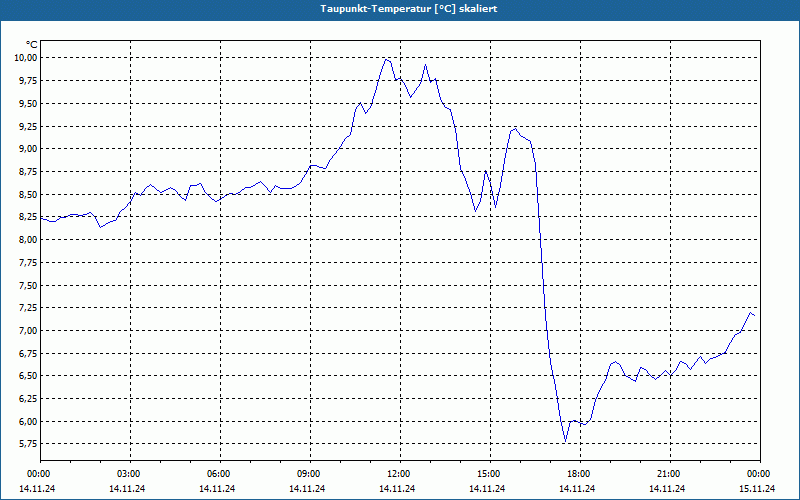Click the '14.11.24' date under 03:00

point(127,488)
